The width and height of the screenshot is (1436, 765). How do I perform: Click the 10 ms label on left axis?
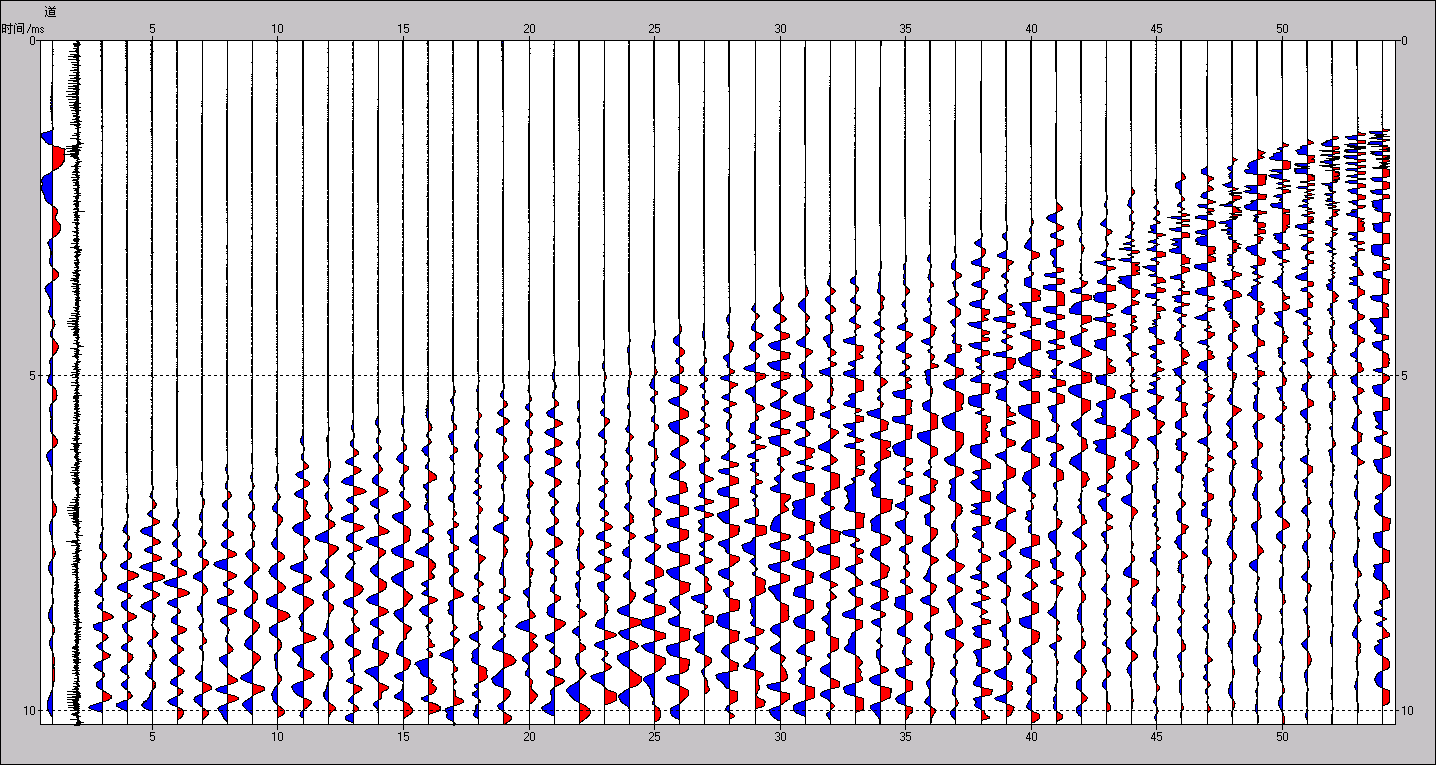30,711
